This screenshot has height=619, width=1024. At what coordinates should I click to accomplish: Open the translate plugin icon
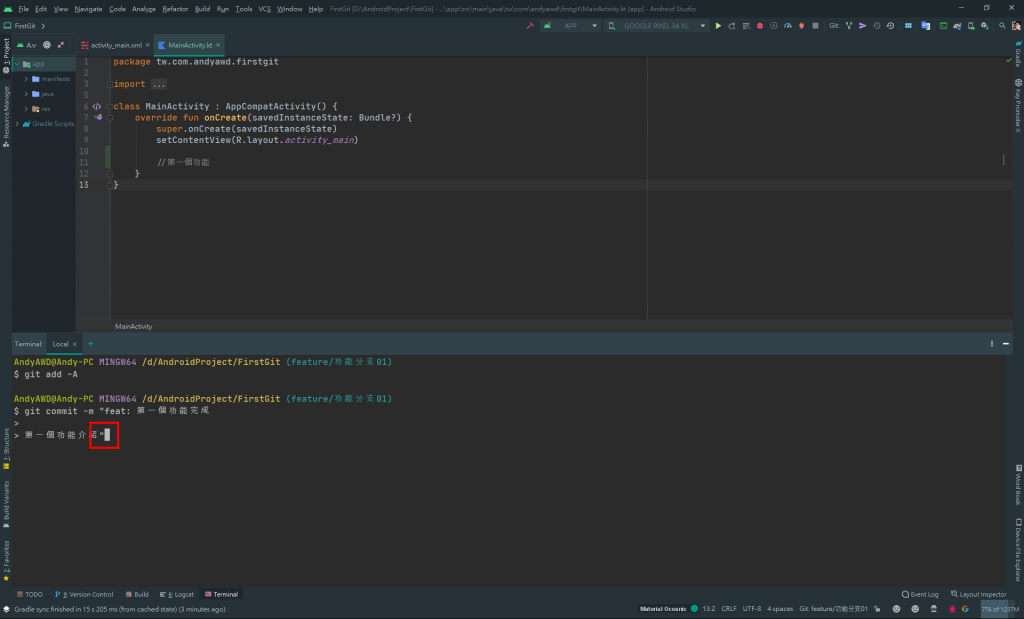coord(925,26)
